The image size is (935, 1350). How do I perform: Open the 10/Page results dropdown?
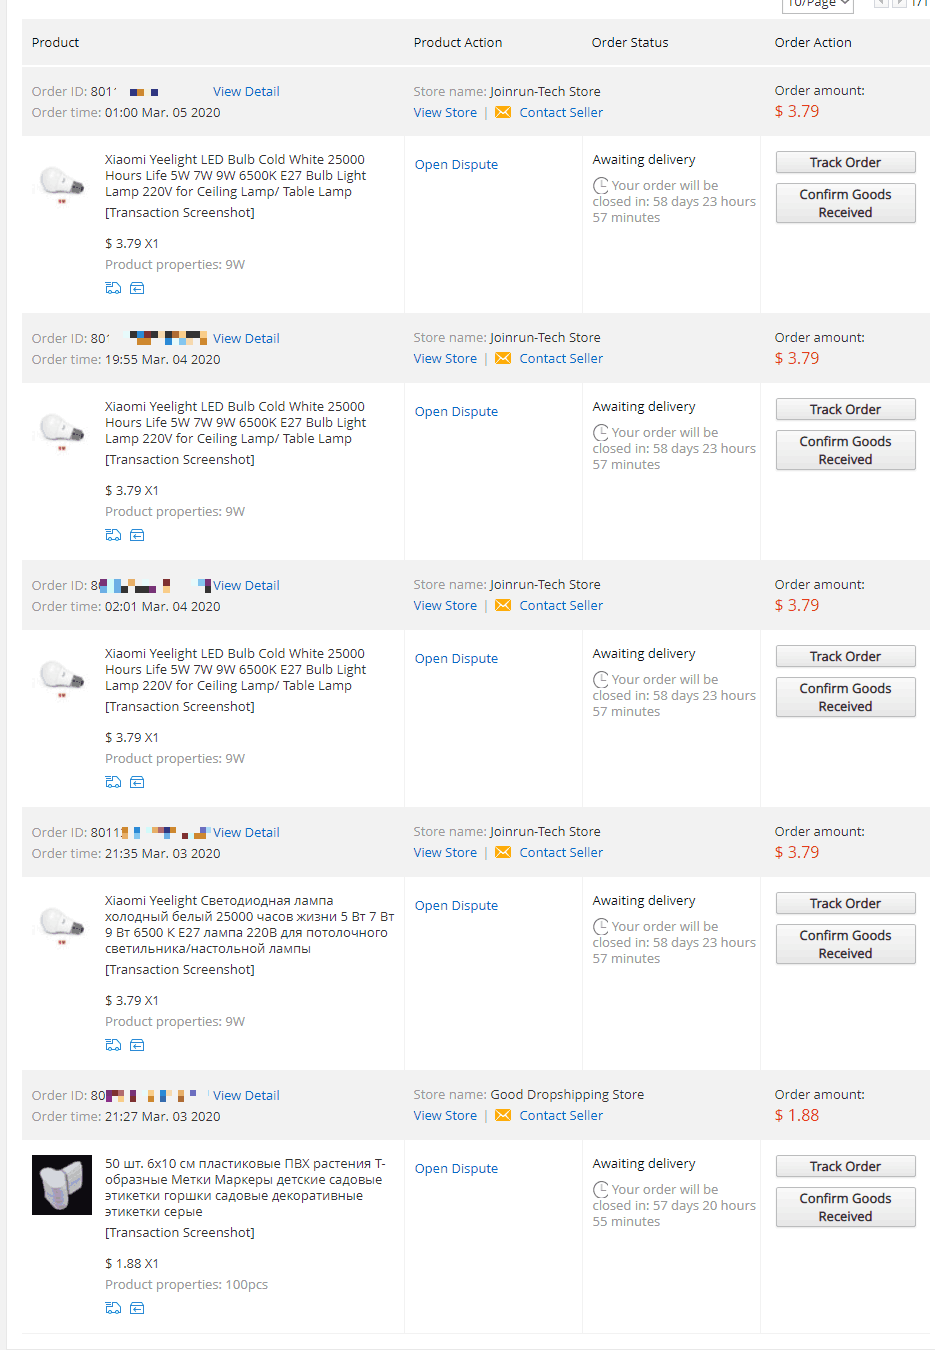817,4
